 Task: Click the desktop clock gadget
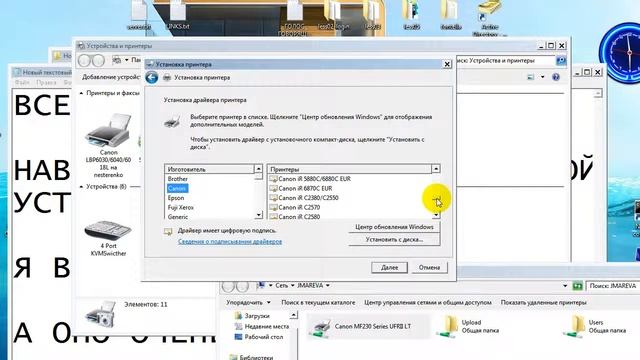(621, 52)
